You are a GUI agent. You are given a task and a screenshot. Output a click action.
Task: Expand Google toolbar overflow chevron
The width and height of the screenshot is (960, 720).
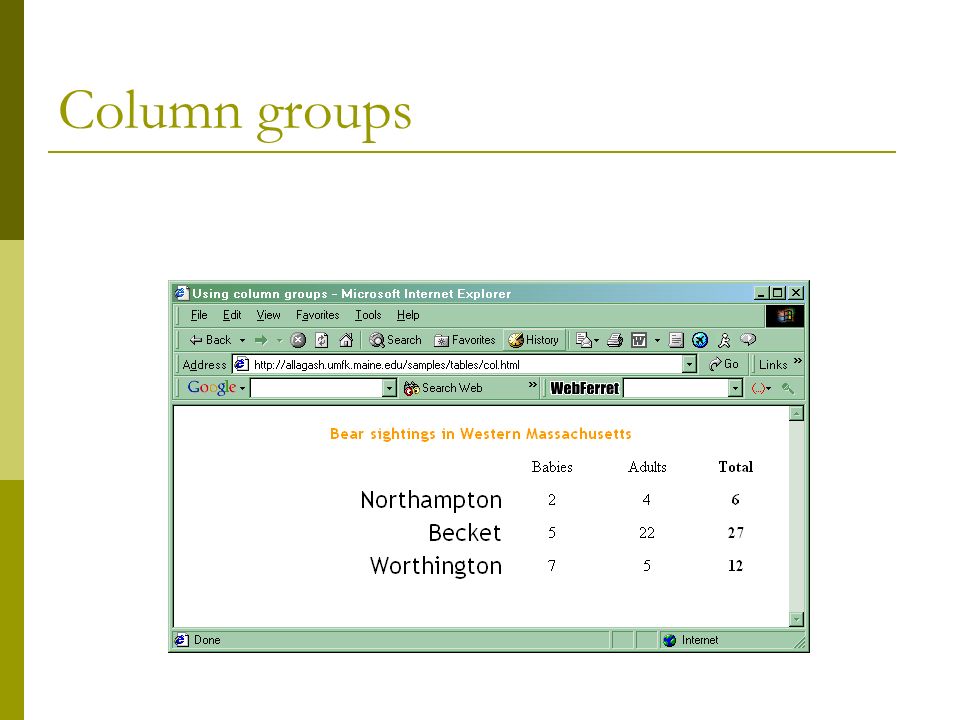pos(533,384)
